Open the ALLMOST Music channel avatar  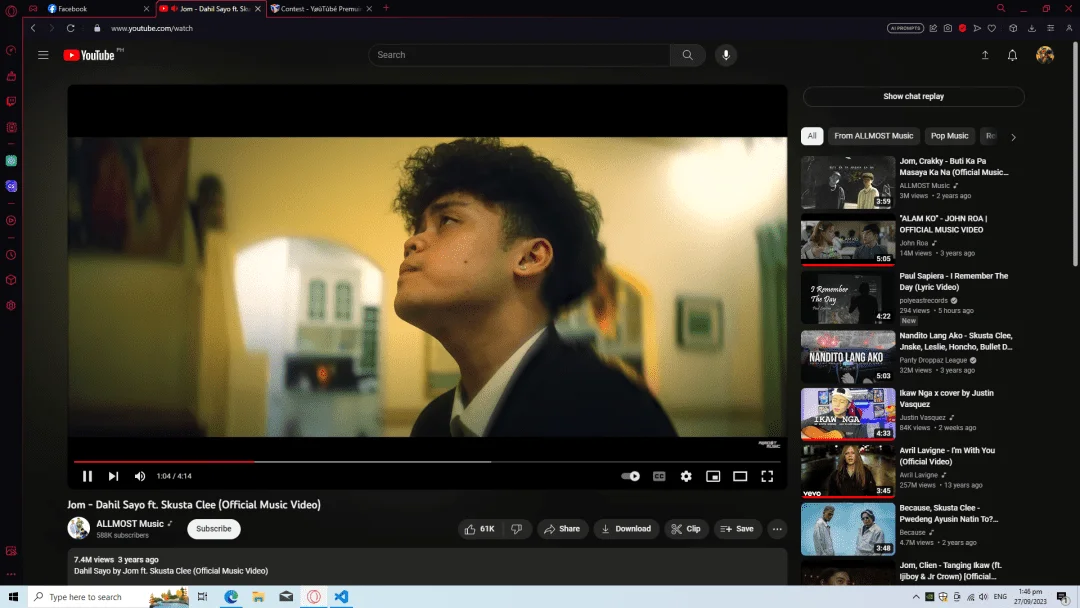tap(79, 528)
